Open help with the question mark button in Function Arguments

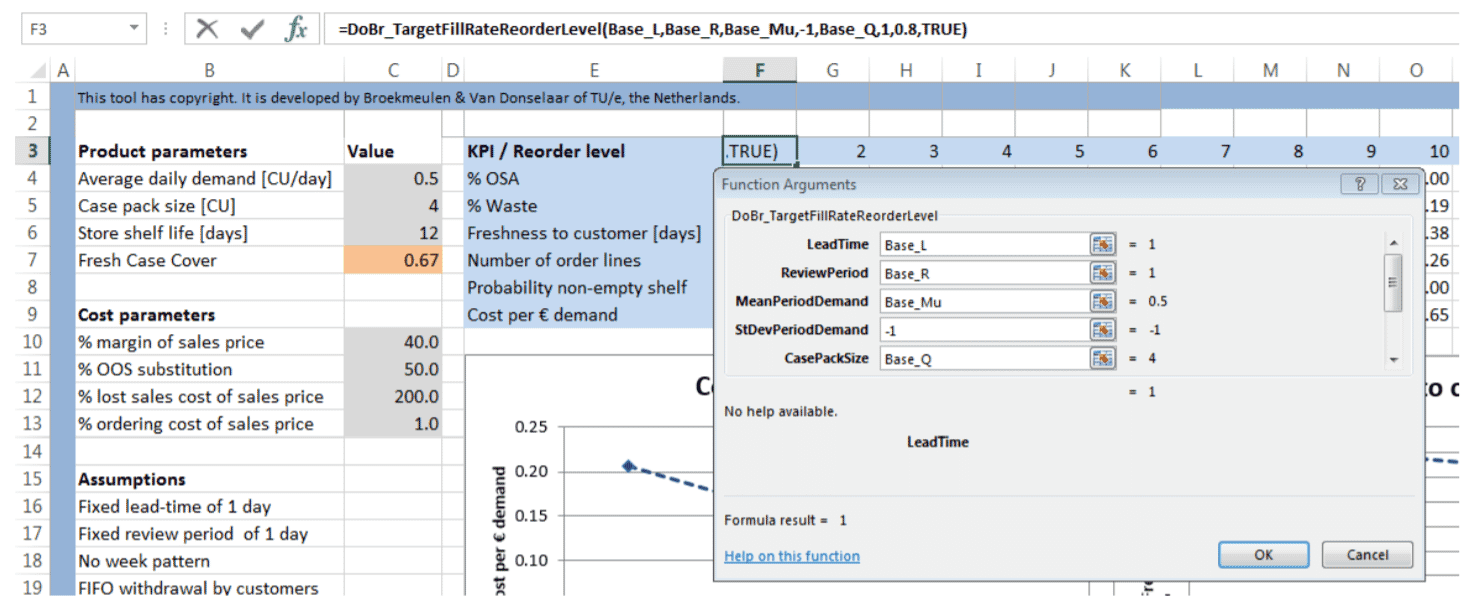pos(1359,185)
